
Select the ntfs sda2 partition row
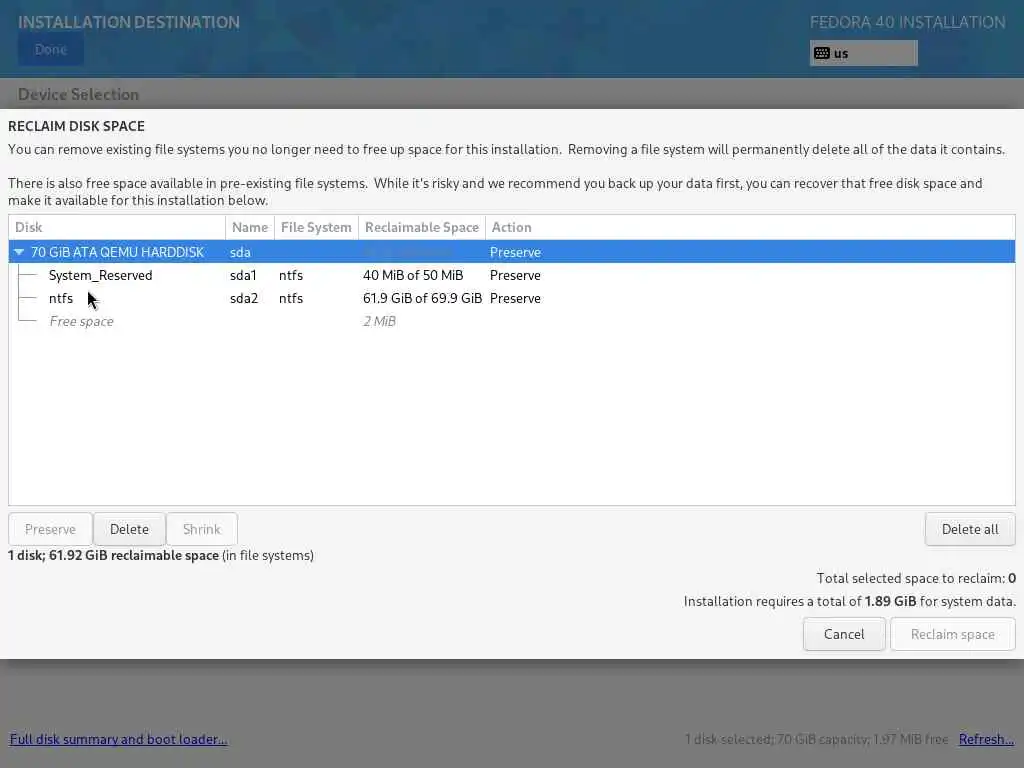coord(511,298)
